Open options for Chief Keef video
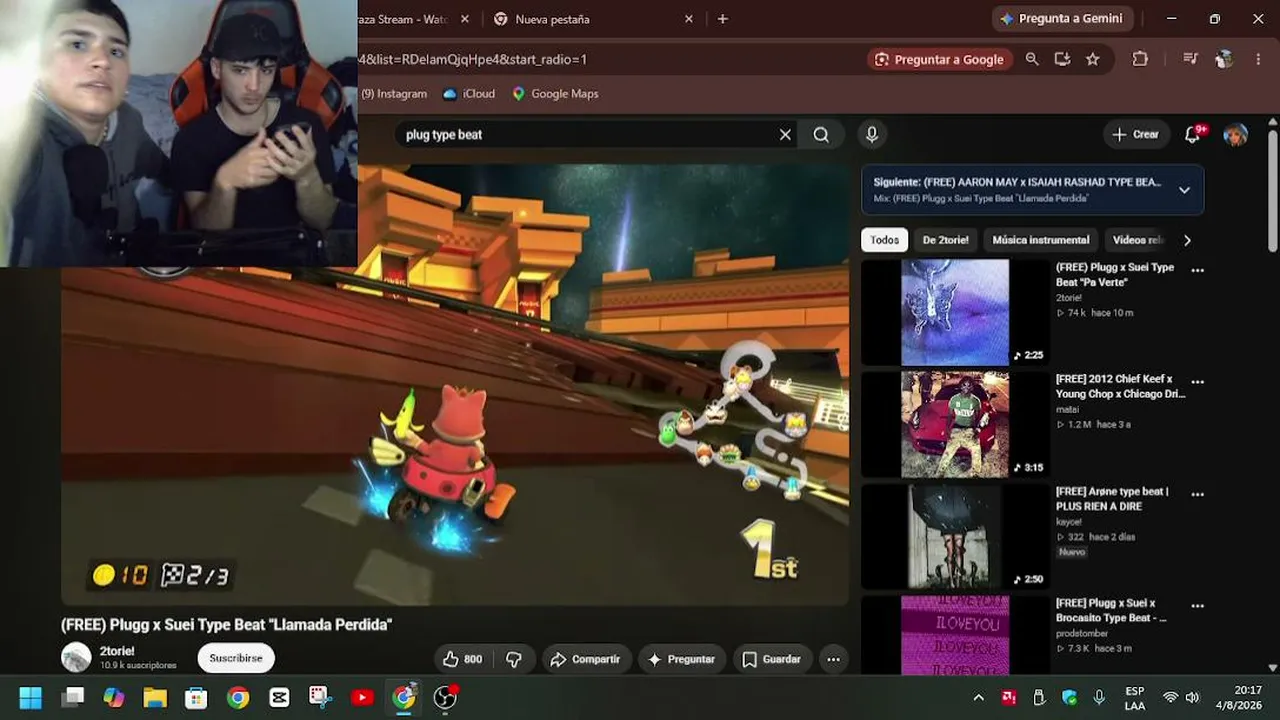The height and width of the screenshot is (720, 1280). [1197, 382]
